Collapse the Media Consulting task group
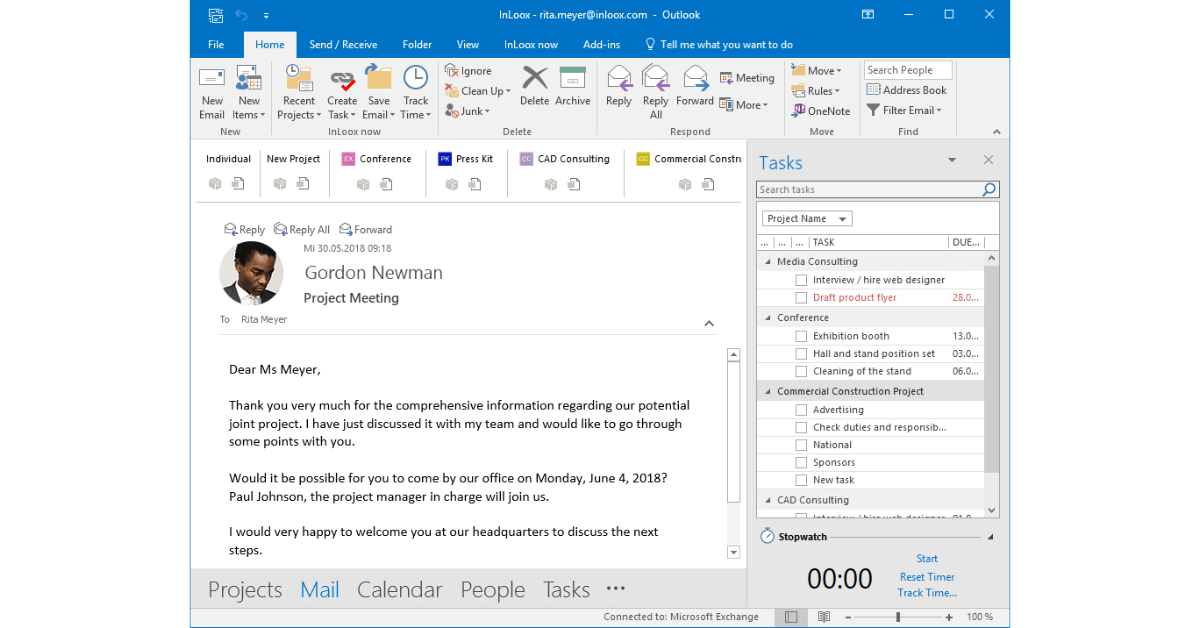 tap(767, 262)
